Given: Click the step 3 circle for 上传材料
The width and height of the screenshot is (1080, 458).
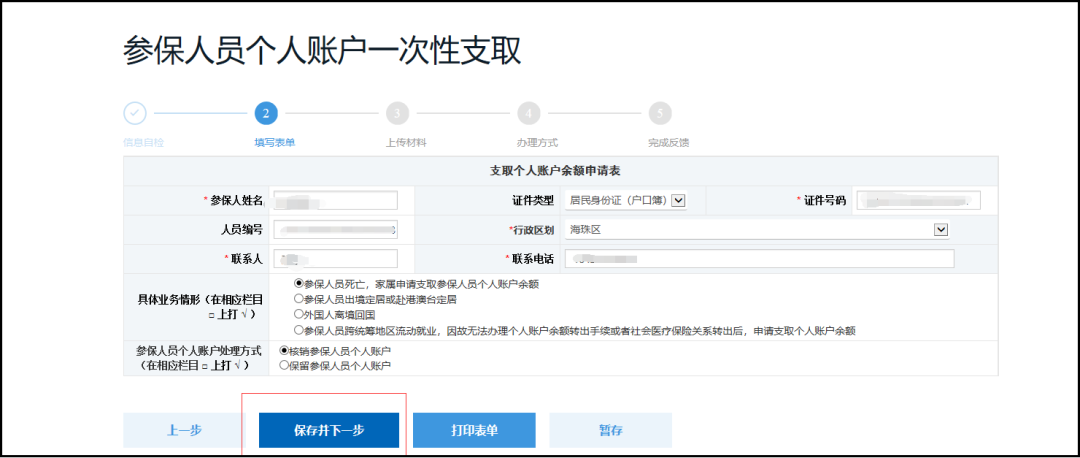Looking at the screenshot, I should (397, 113).
